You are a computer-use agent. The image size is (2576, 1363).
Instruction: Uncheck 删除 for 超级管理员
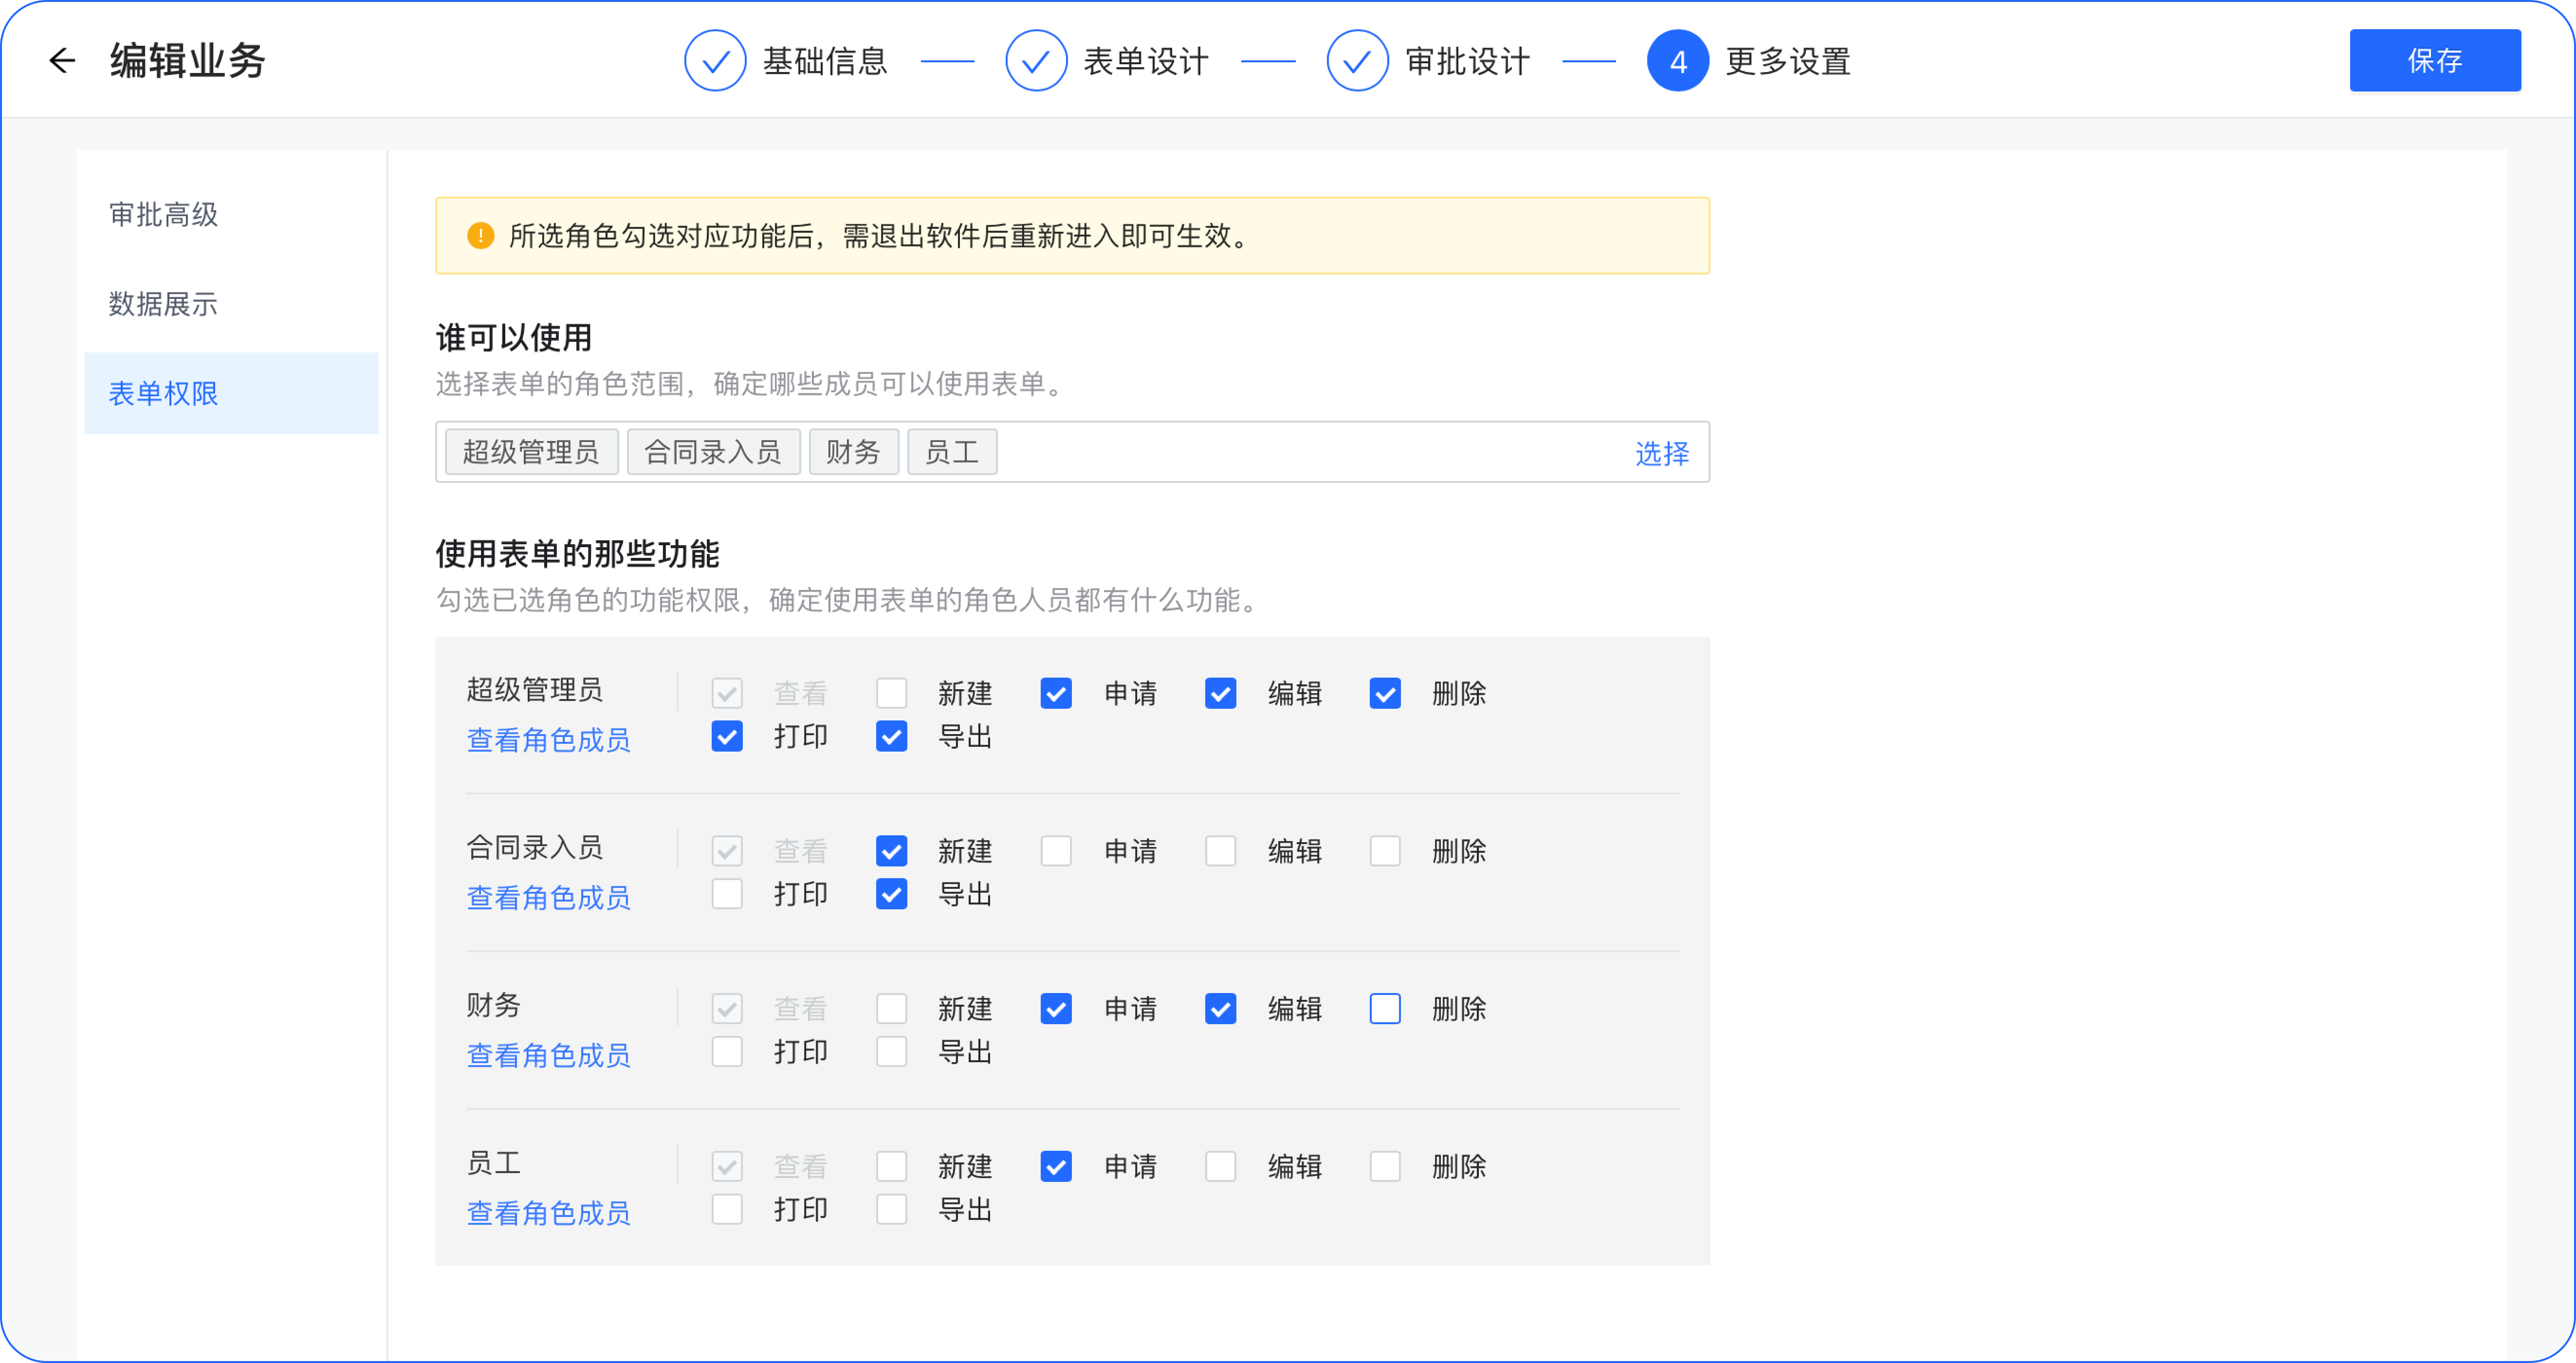coord(1385,693)
